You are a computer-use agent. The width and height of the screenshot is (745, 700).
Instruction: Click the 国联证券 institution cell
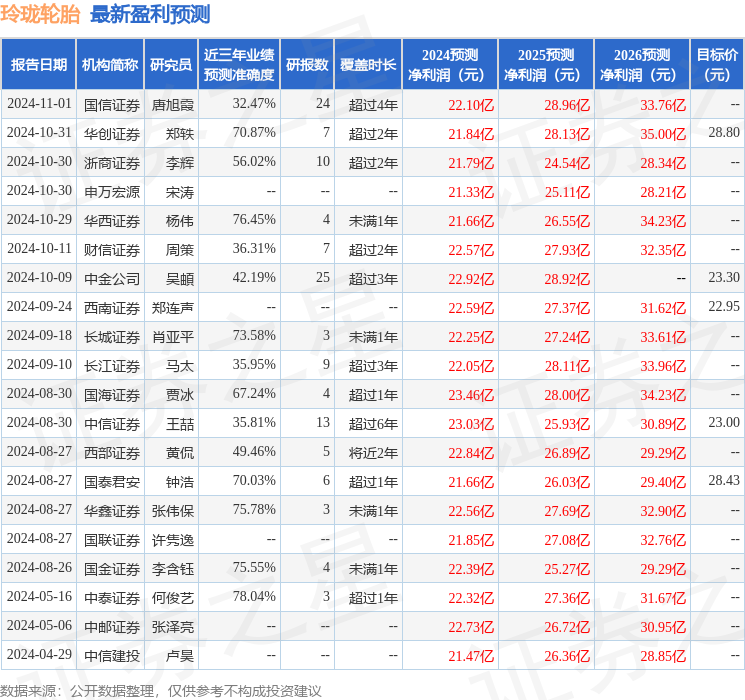pos(112,540)
